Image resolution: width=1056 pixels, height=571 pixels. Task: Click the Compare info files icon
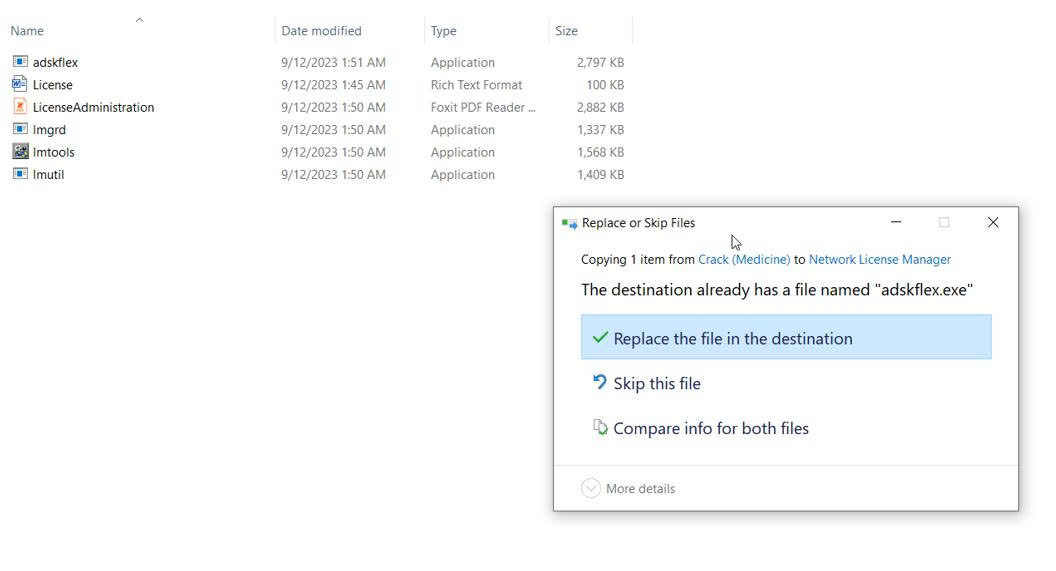click(x=600, y=427)
